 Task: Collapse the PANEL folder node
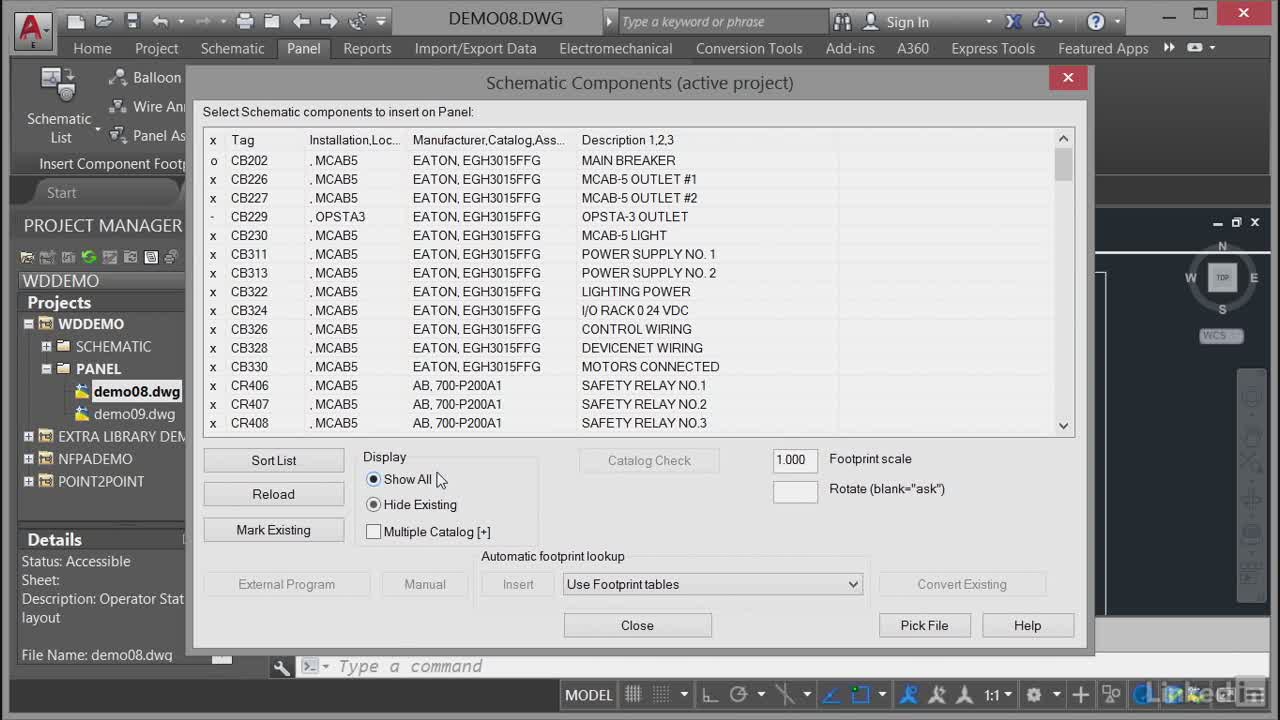(x=46, y=369)
